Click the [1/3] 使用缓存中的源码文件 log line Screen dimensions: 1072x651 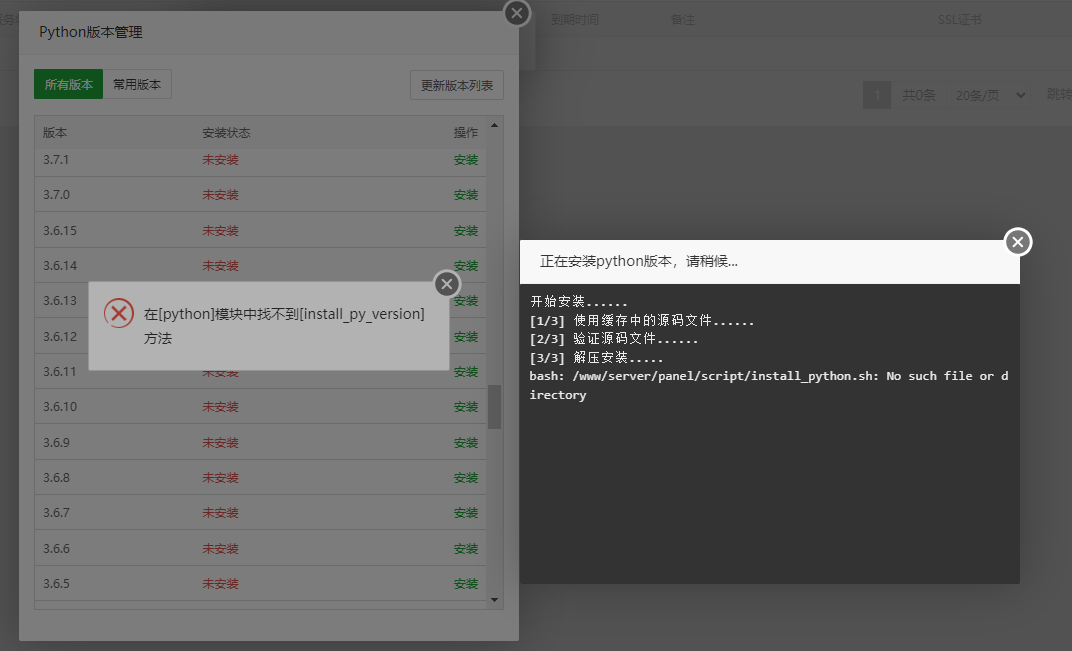(x=641, y=321)
